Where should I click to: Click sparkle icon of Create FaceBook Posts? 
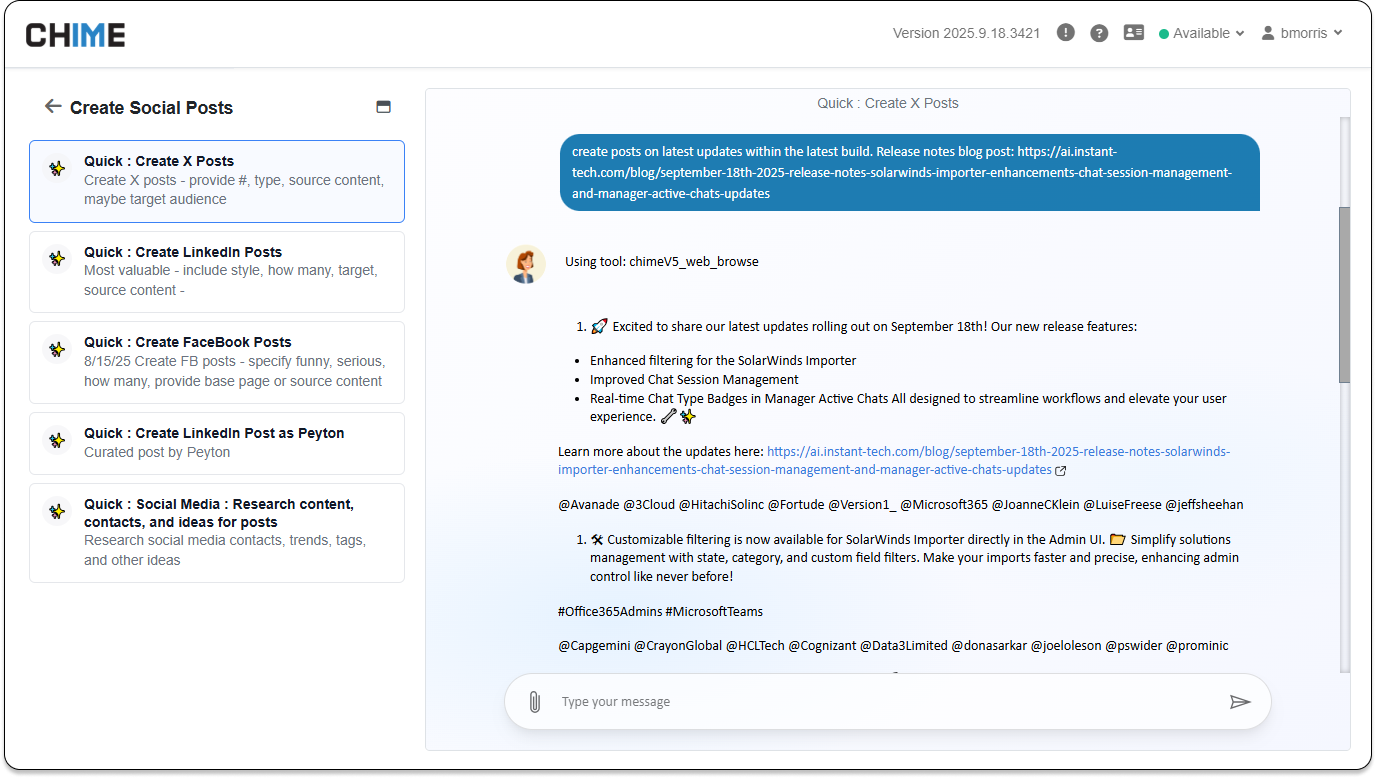coord(58,349)
